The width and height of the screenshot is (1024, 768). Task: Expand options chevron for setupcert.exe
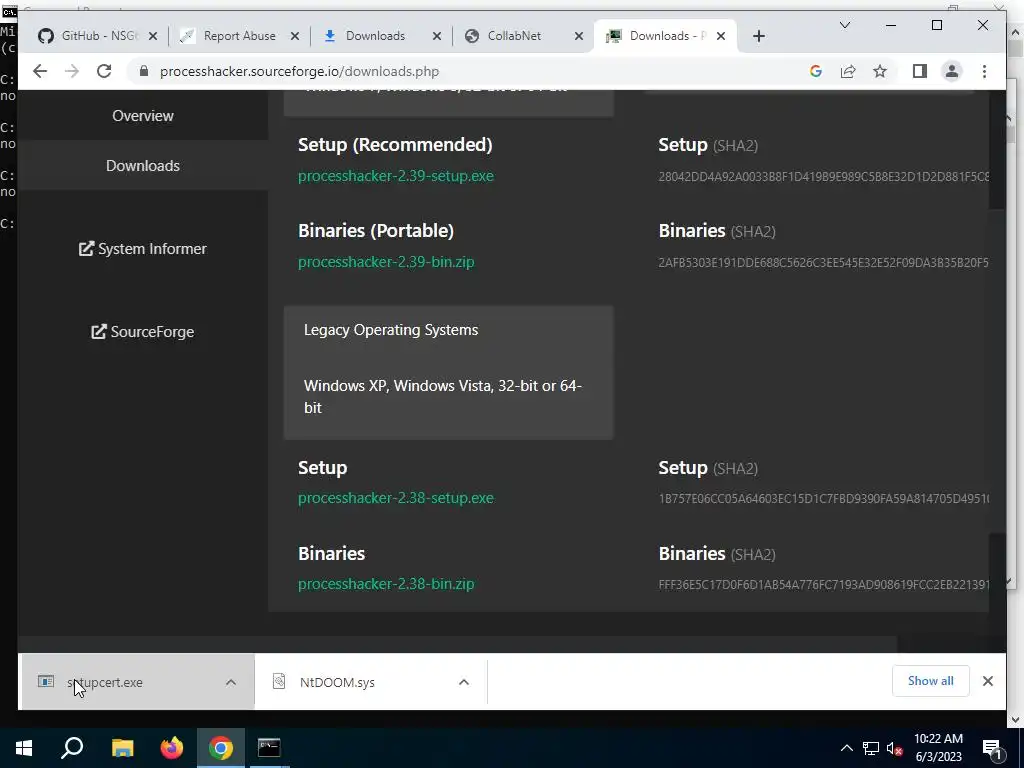coord(231,682)
